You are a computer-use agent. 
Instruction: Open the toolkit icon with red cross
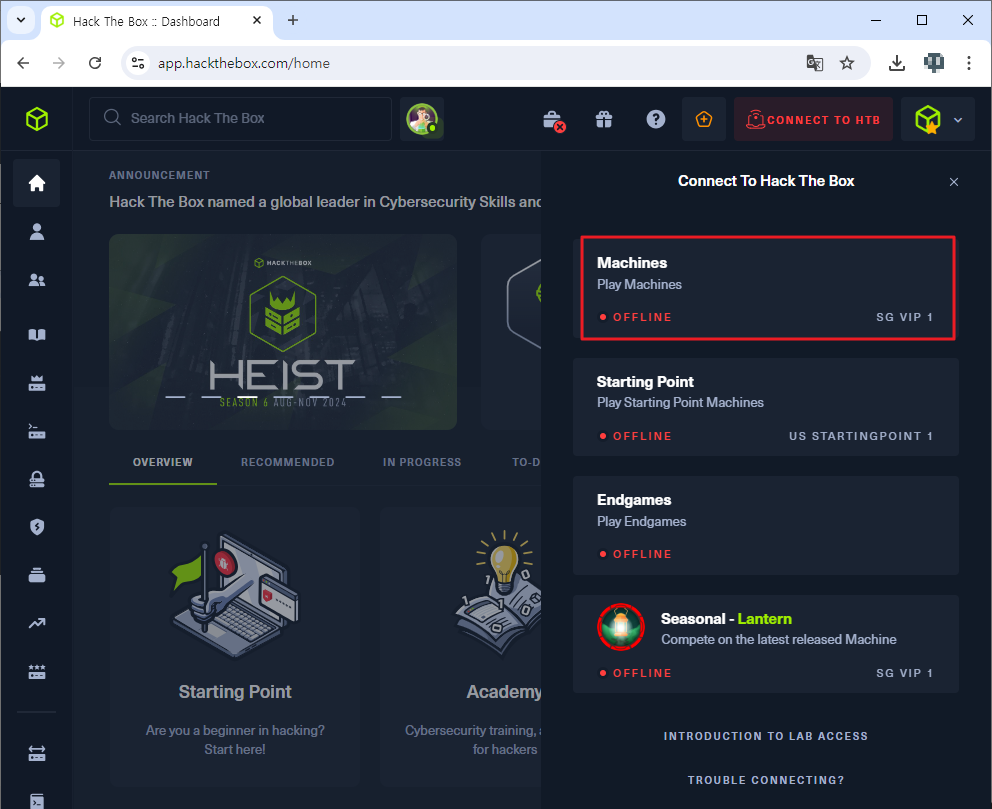(x=554, y=120)
